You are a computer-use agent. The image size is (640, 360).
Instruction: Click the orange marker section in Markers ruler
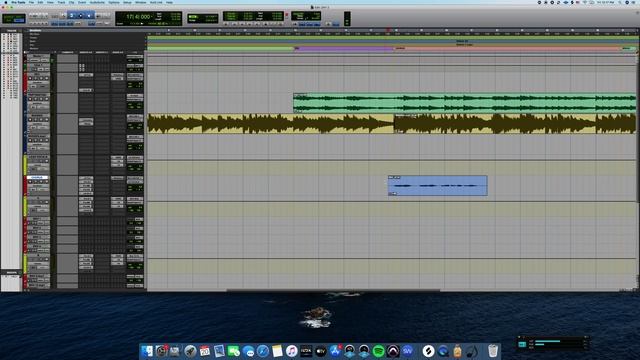point(508,48)
